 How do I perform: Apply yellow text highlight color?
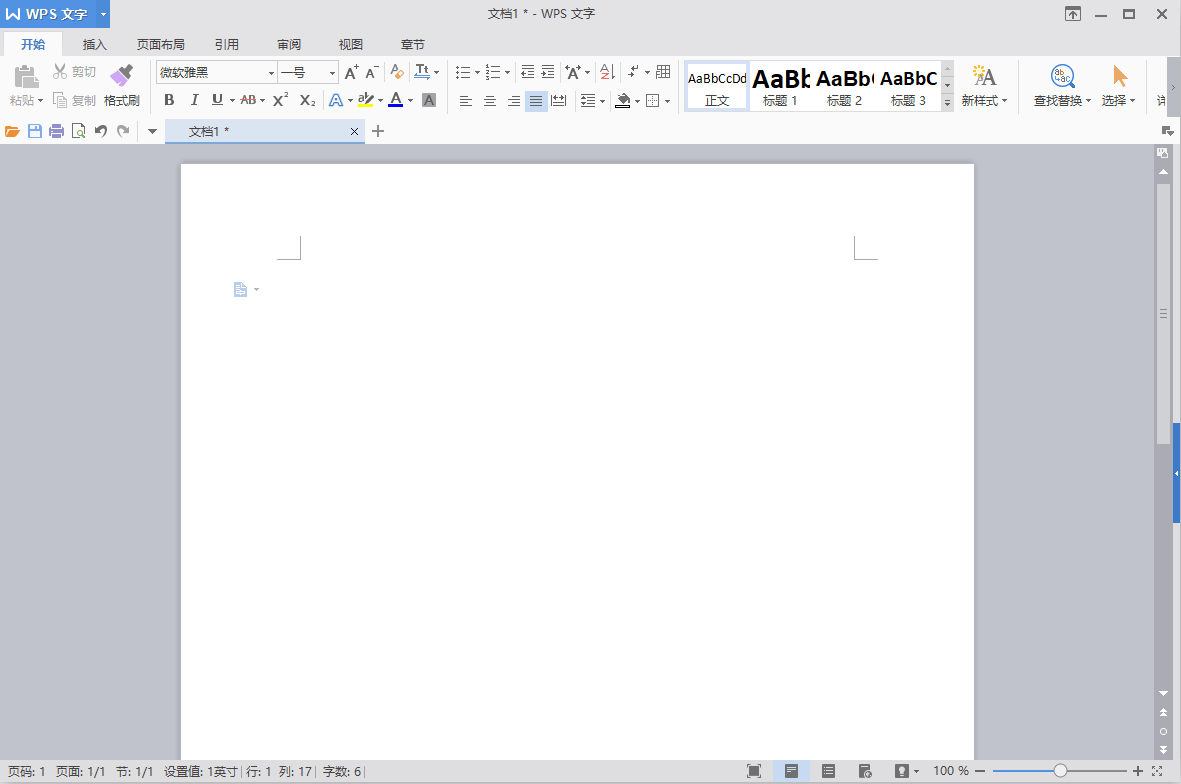pos(366,99)
